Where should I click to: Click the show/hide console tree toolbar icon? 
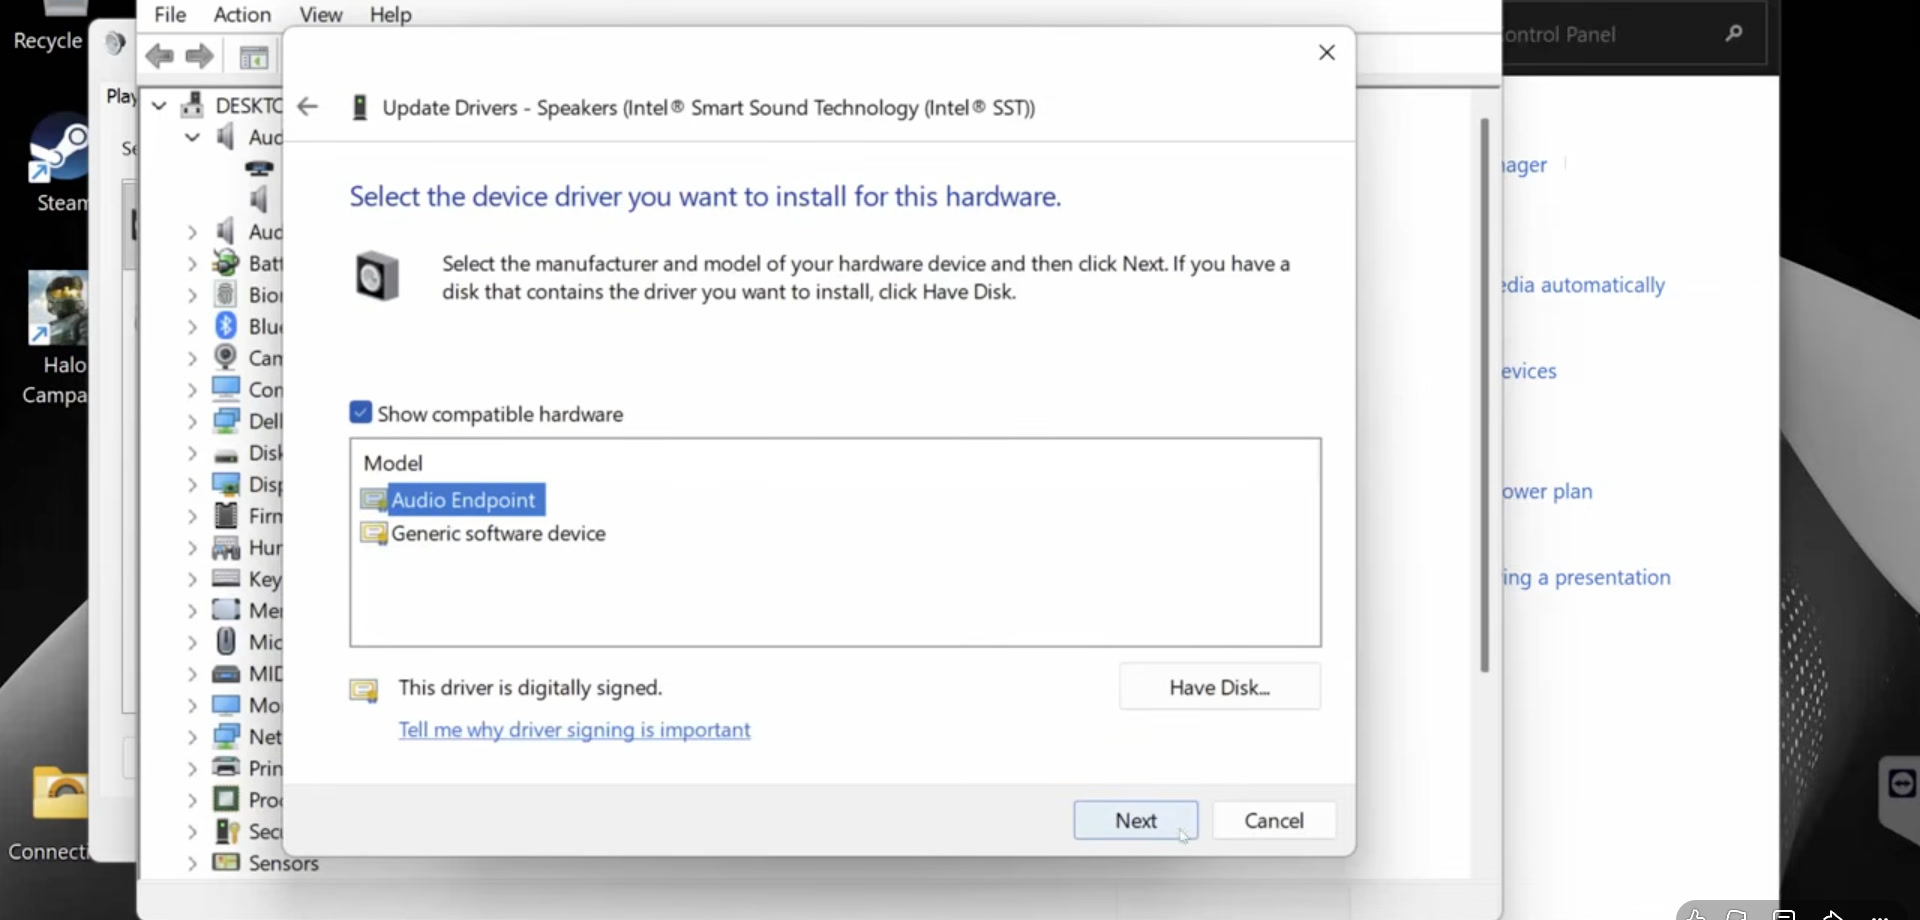tap(254, 58)
